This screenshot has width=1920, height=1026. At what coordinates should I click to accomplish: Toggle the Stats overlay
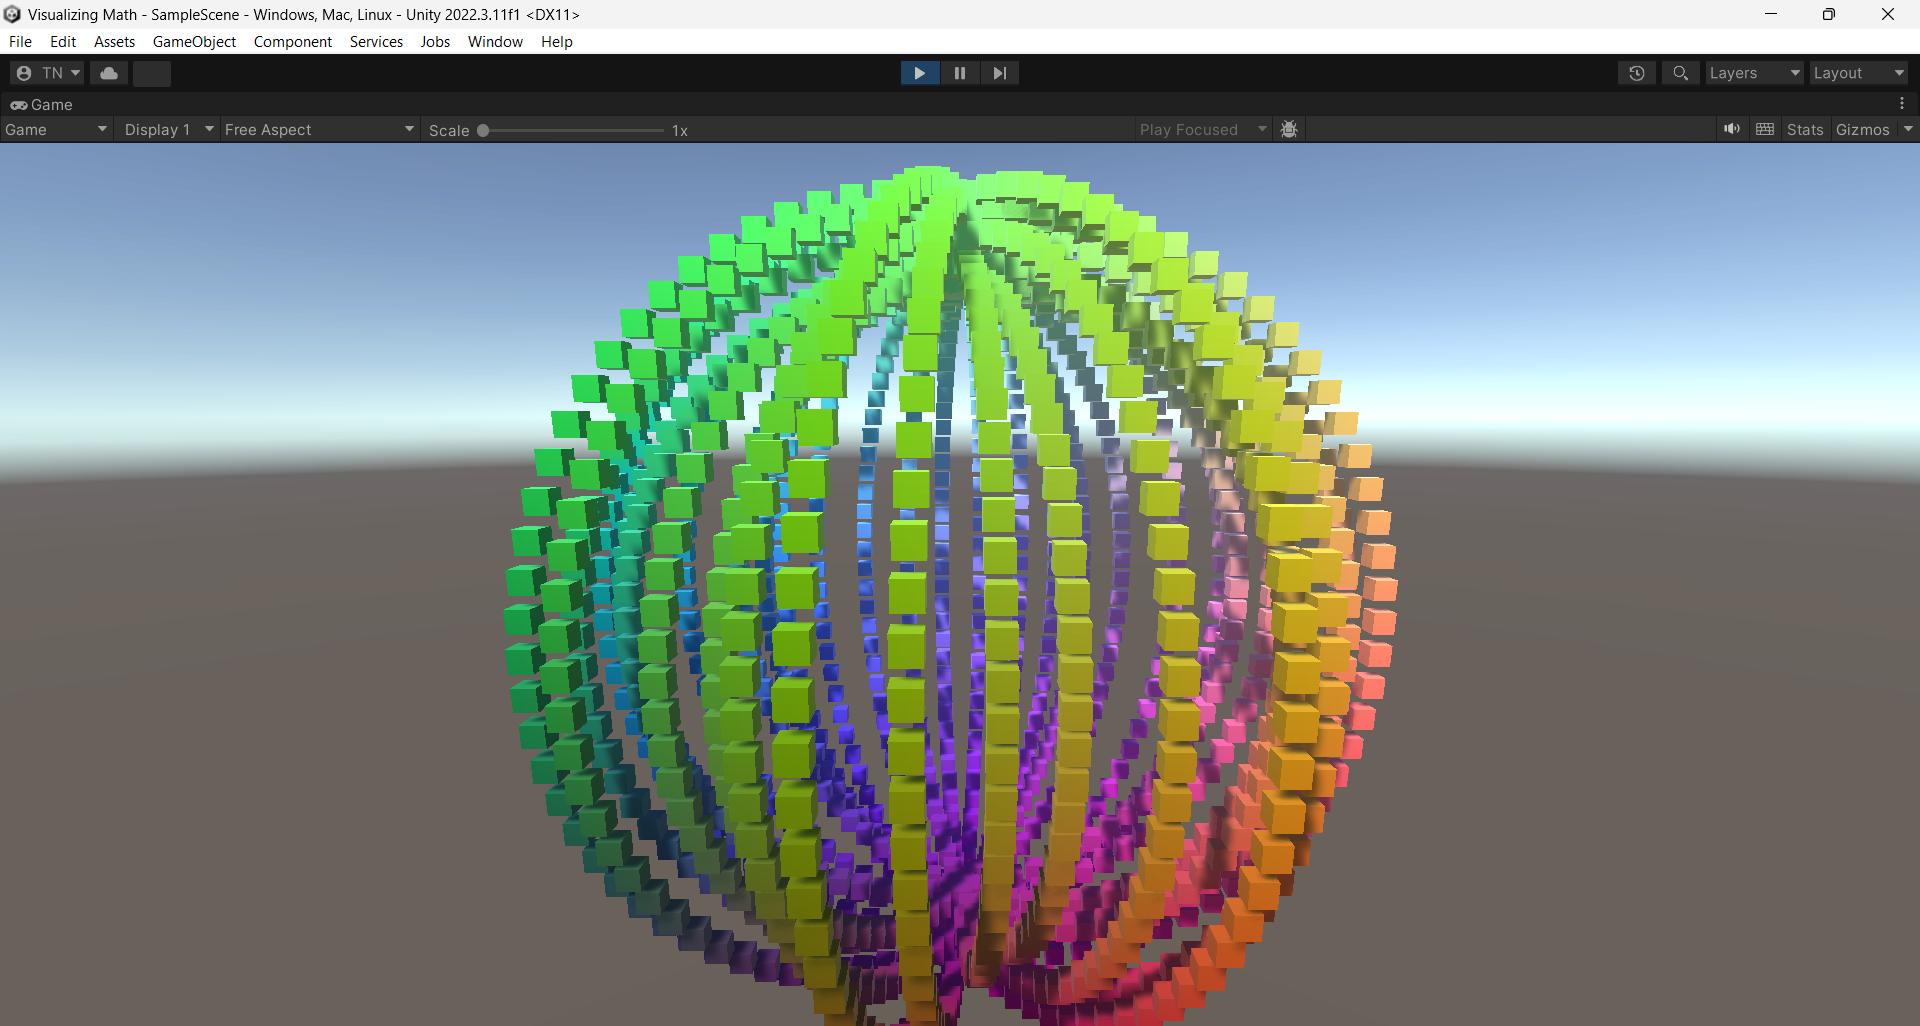click(x=1805, y=130)
